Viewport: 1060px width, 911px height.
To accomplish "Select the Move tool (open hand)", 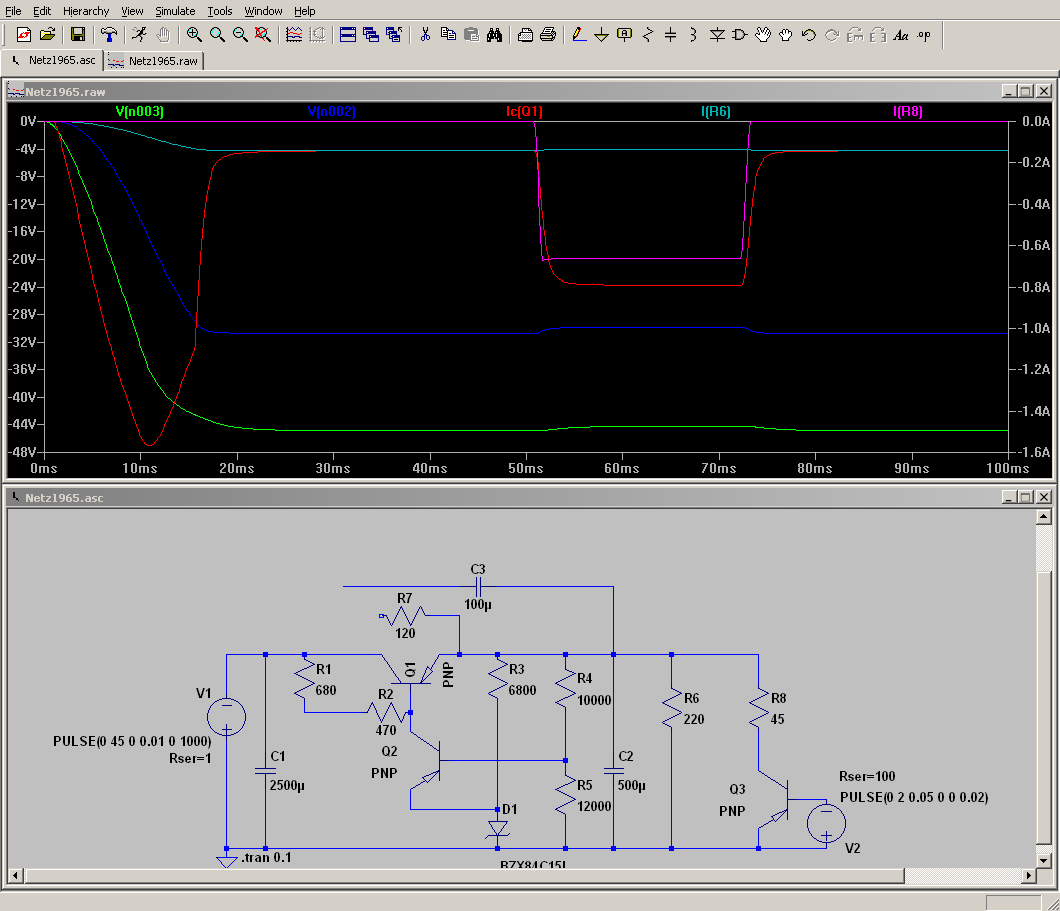I will [763, 34].
